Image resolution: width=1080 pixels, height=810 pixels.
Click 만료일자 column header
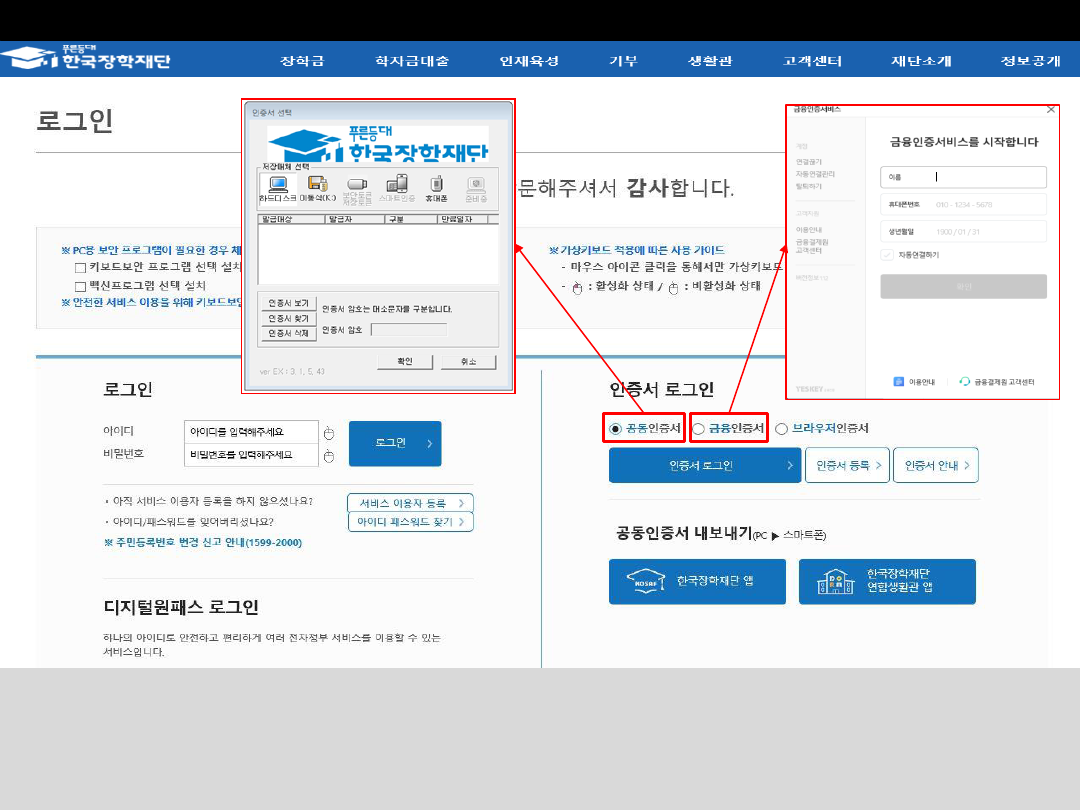[x=463, y=219]
